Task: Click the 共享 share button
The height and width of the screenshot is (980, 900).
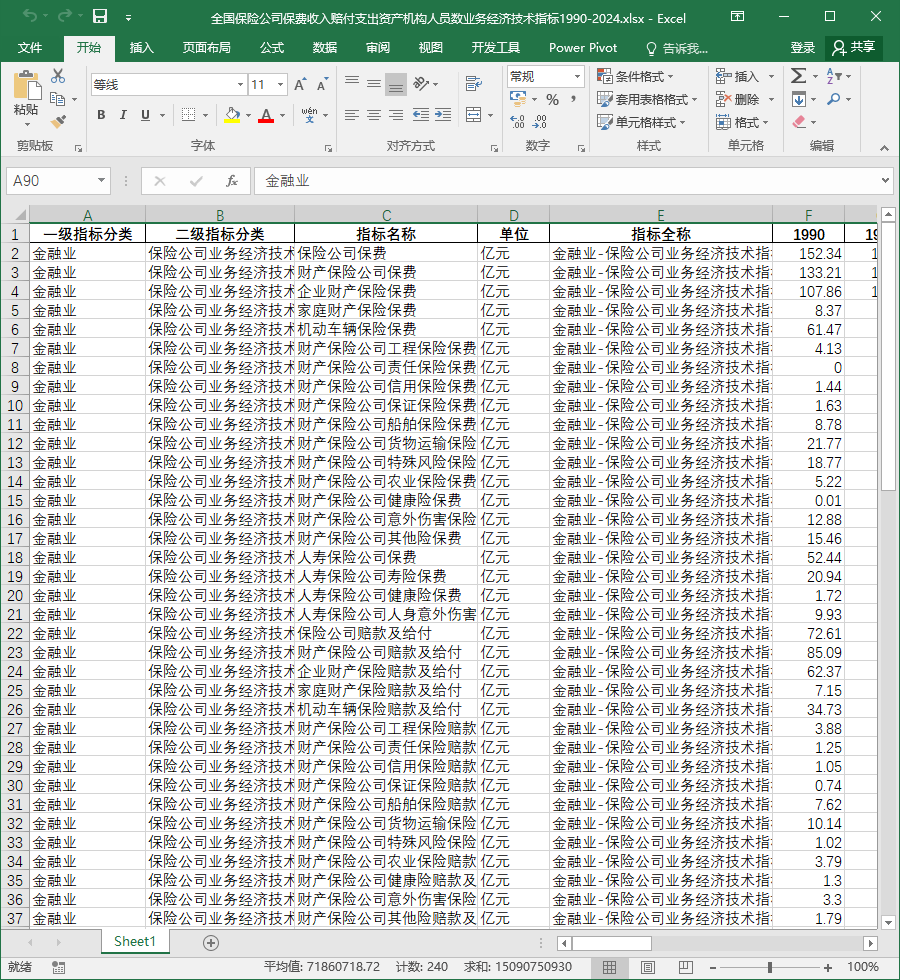Action: [854, 48]
